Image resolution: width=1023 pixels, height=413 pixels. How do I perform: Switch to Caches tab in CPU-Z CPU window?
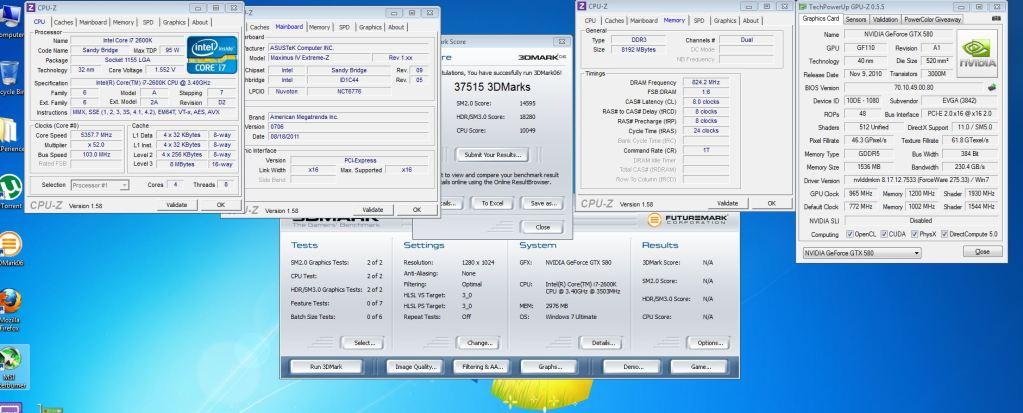click(x=63, y=22)
